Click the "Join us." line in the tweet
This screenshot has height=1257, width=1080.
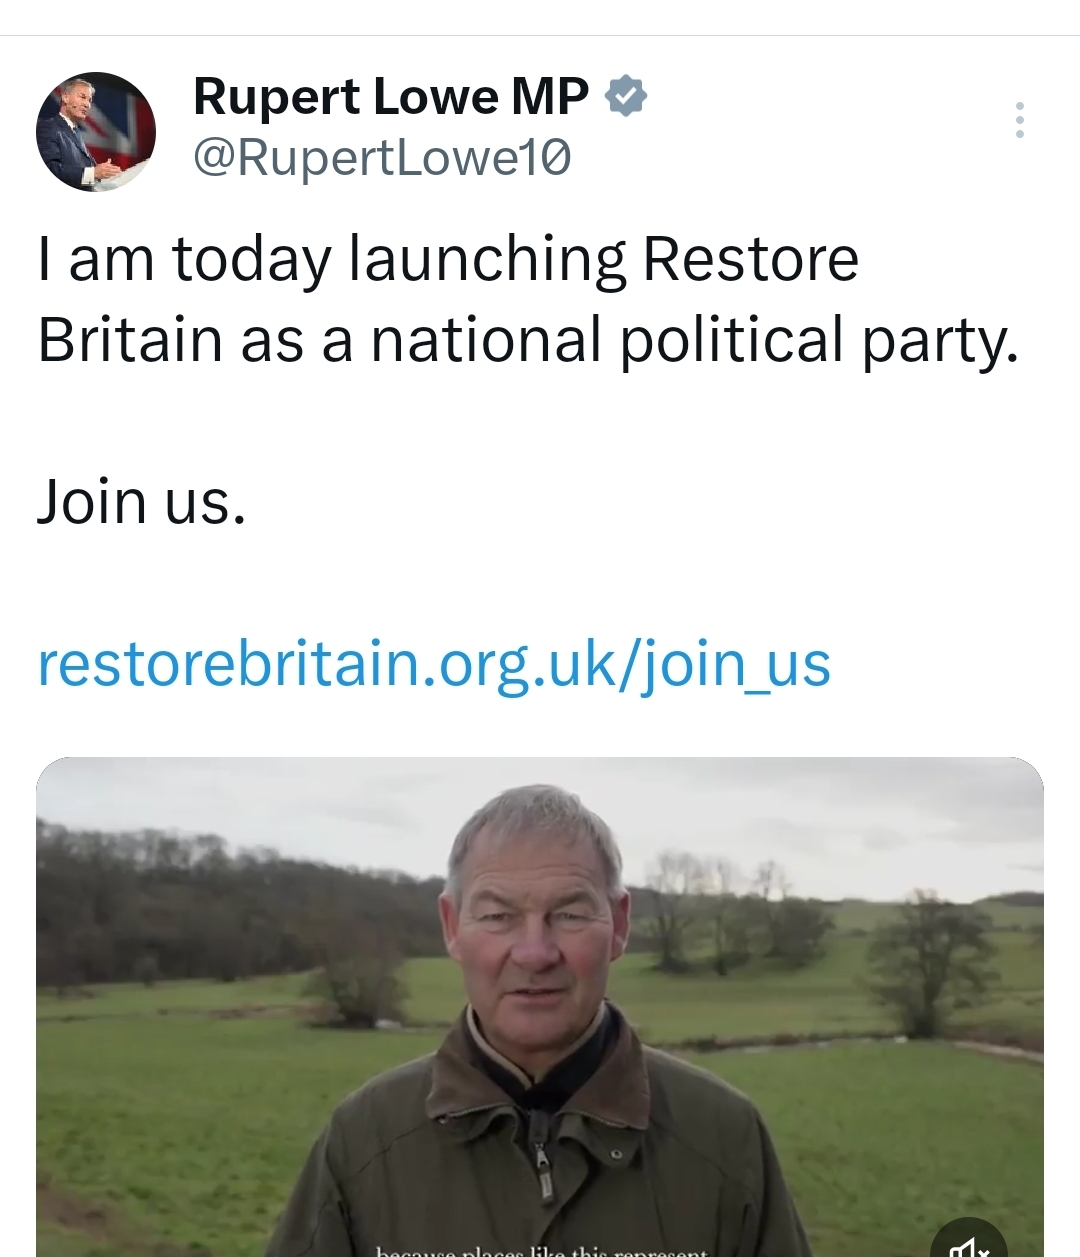tap(141, 501)
